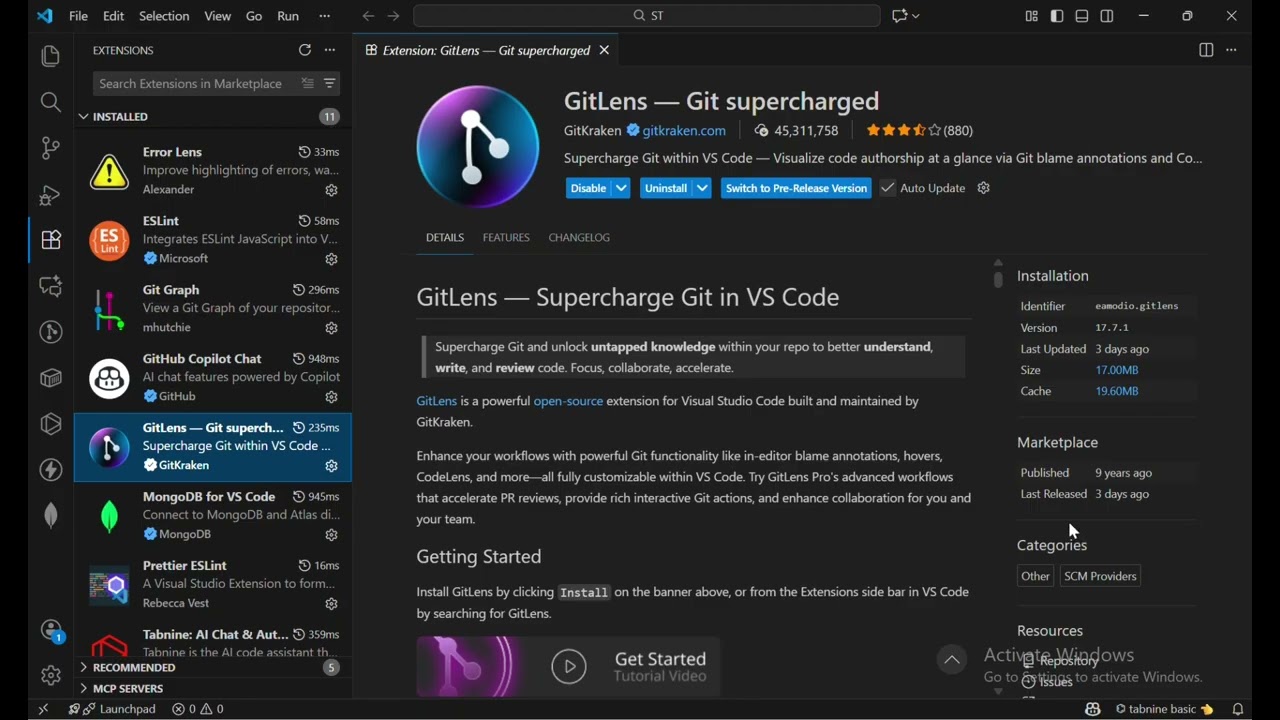Open the Explorer view in activity bar
Viewport: 1280px width, 720px height.
click(x=50, y=57)
